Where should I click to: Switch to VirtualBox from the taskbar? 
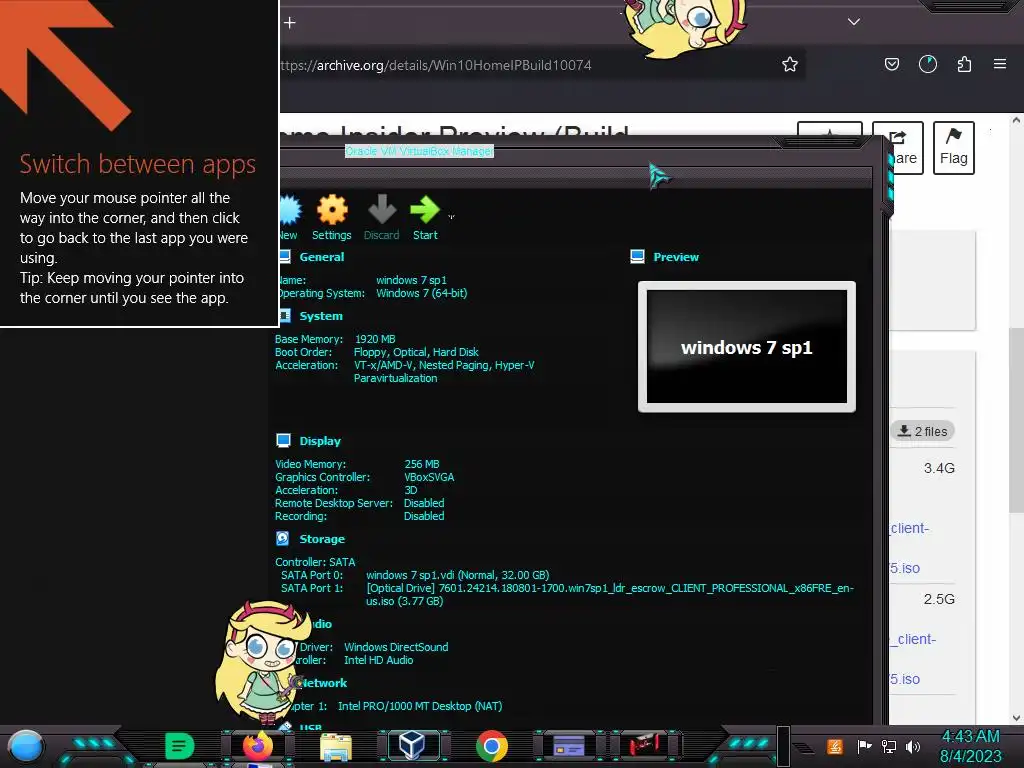click(413, 745)
